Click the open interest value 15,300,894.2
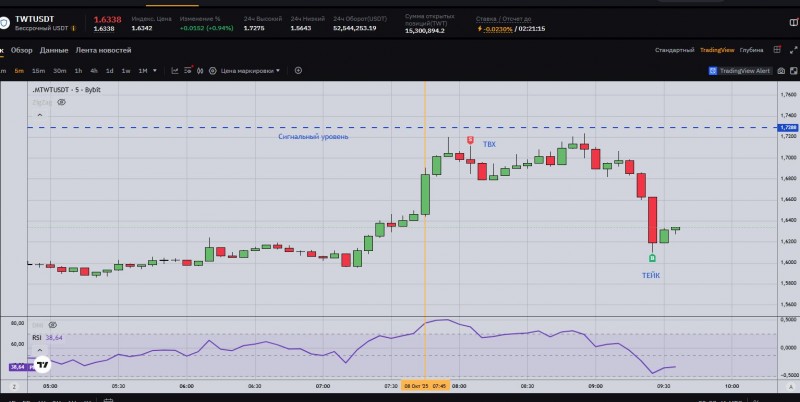The width and height of the screenshot is (800, 402). tap(424, 31)
